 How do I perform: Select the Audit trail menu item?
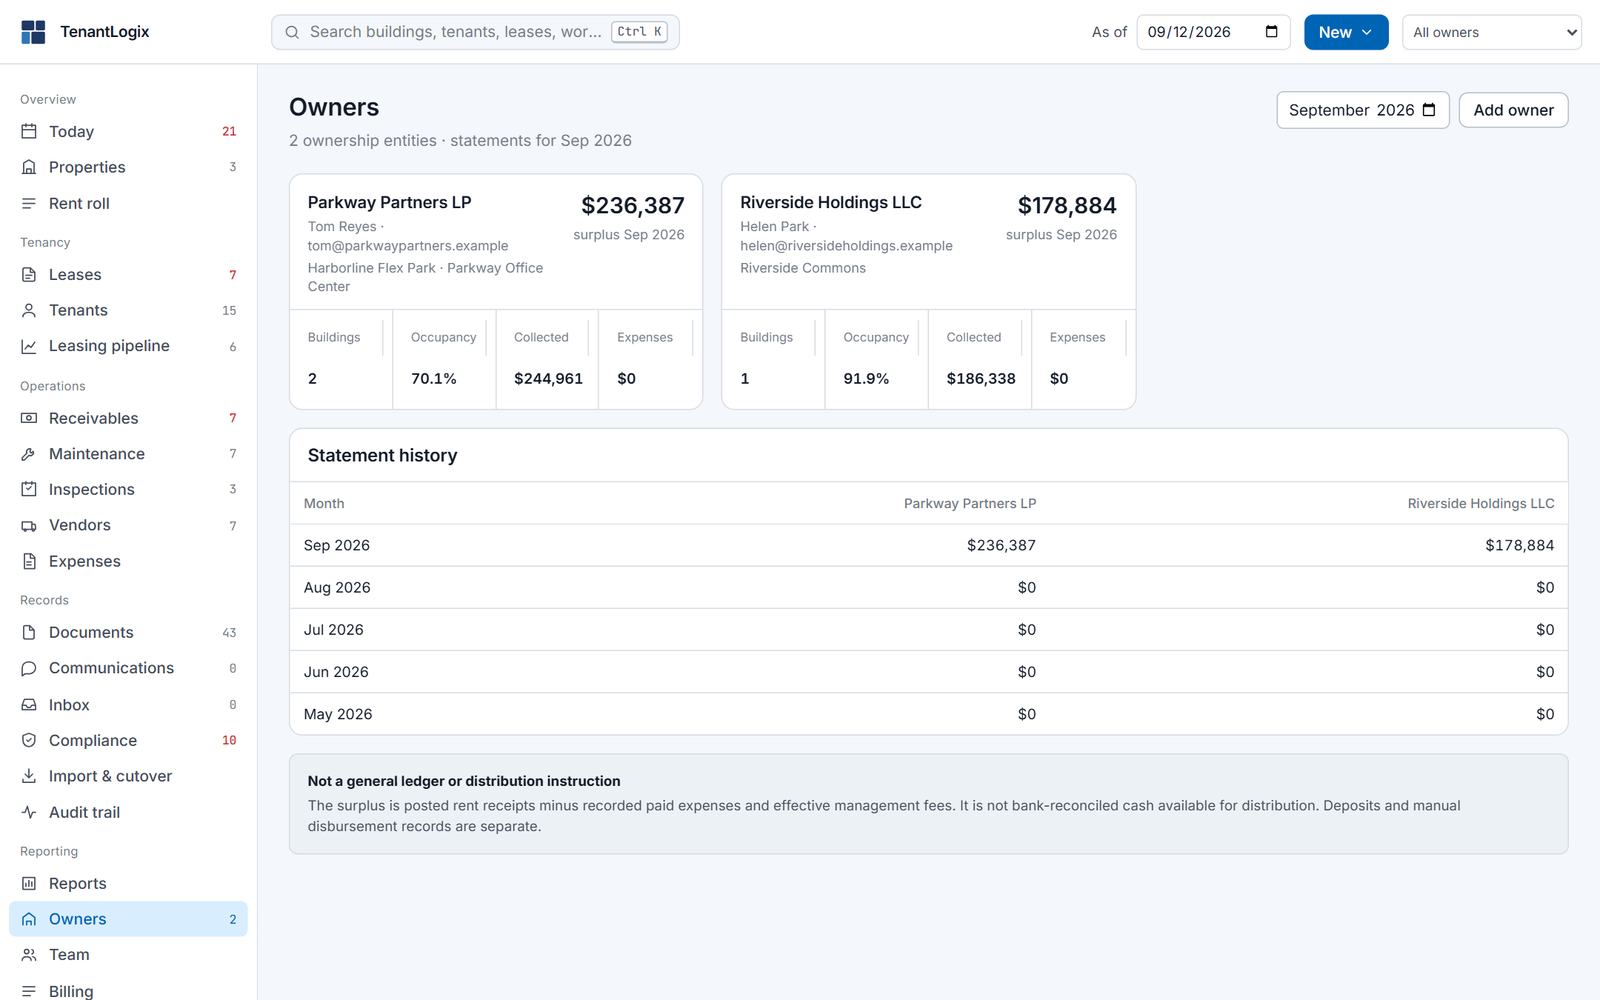(128, 812)
